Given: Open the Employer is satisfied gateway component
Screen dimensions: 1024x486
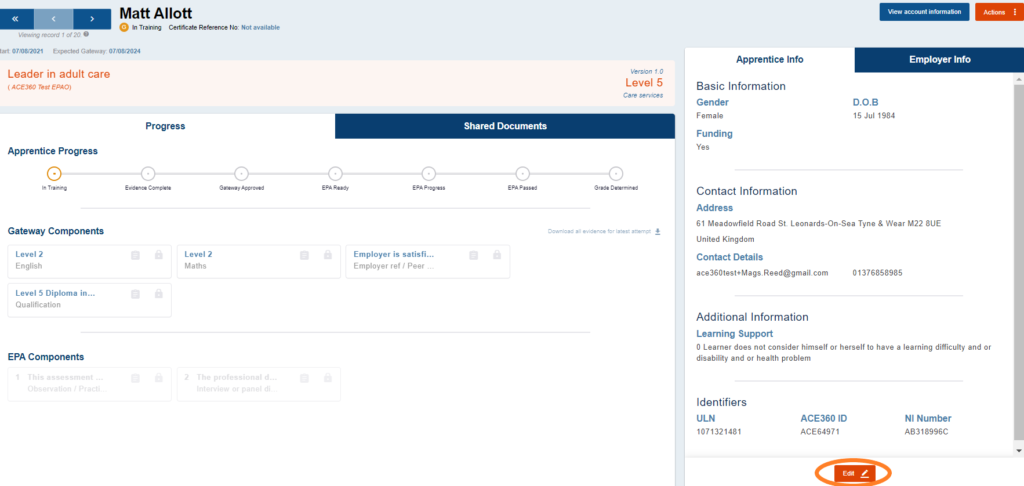Looking at the screenshot, I should pyautogui.click(x=405, y=260).
